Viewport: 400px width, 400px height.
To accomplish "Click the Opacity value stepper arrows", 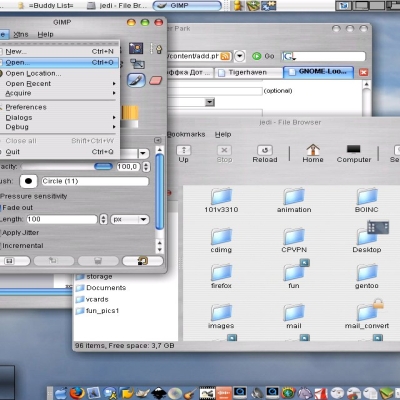I will pos(146,166).
